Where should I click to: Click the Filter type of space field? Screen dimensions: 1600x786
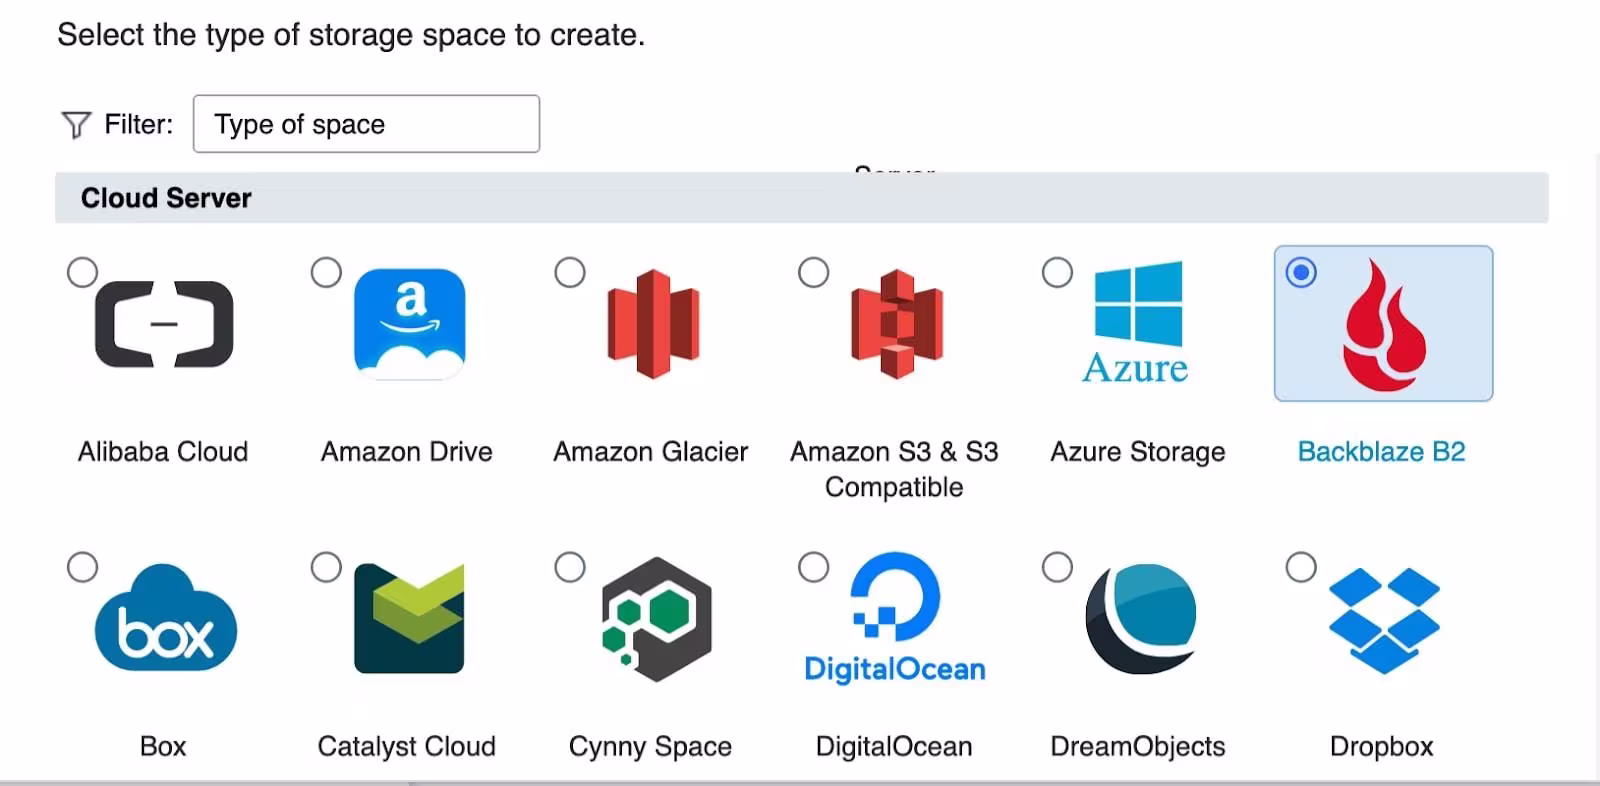(366, 124)
